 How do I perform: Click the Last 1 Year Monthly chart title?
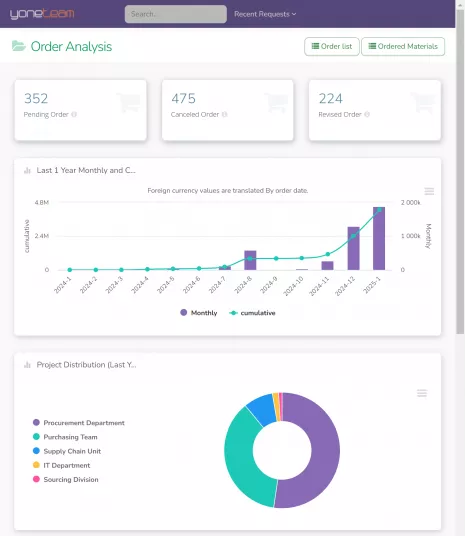click(86, 170)
